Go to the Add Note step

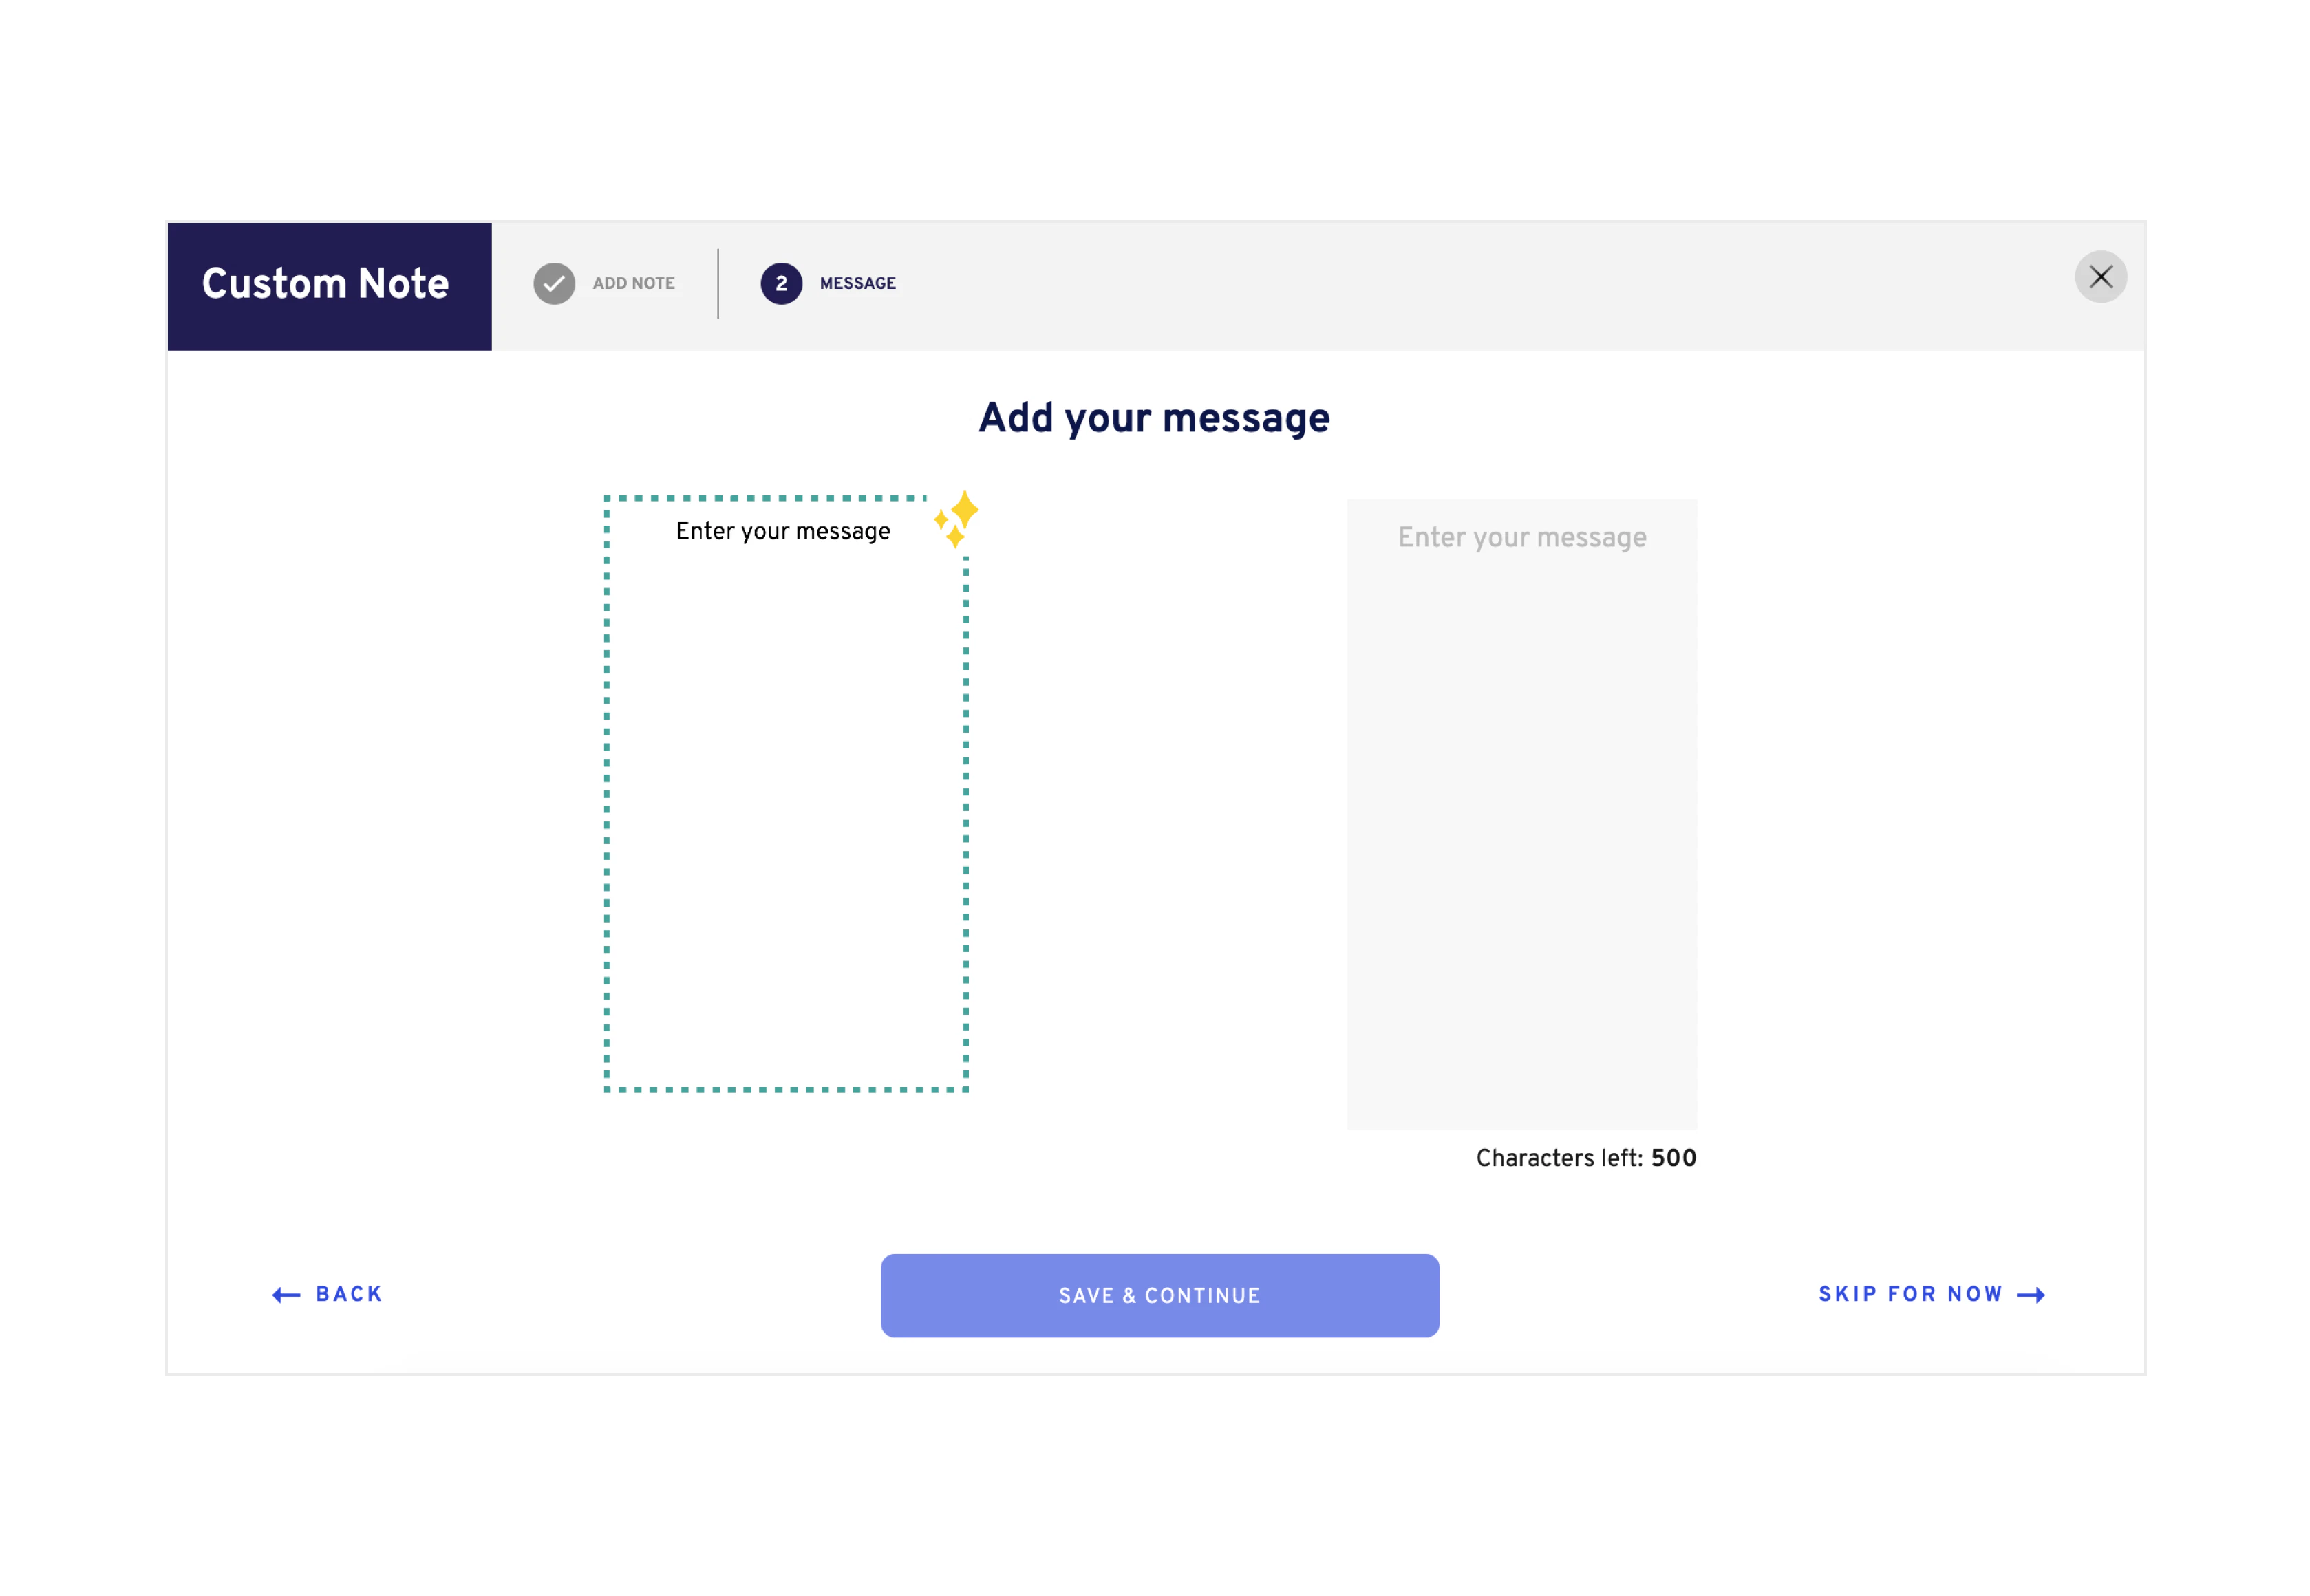[x=634, y=284]
